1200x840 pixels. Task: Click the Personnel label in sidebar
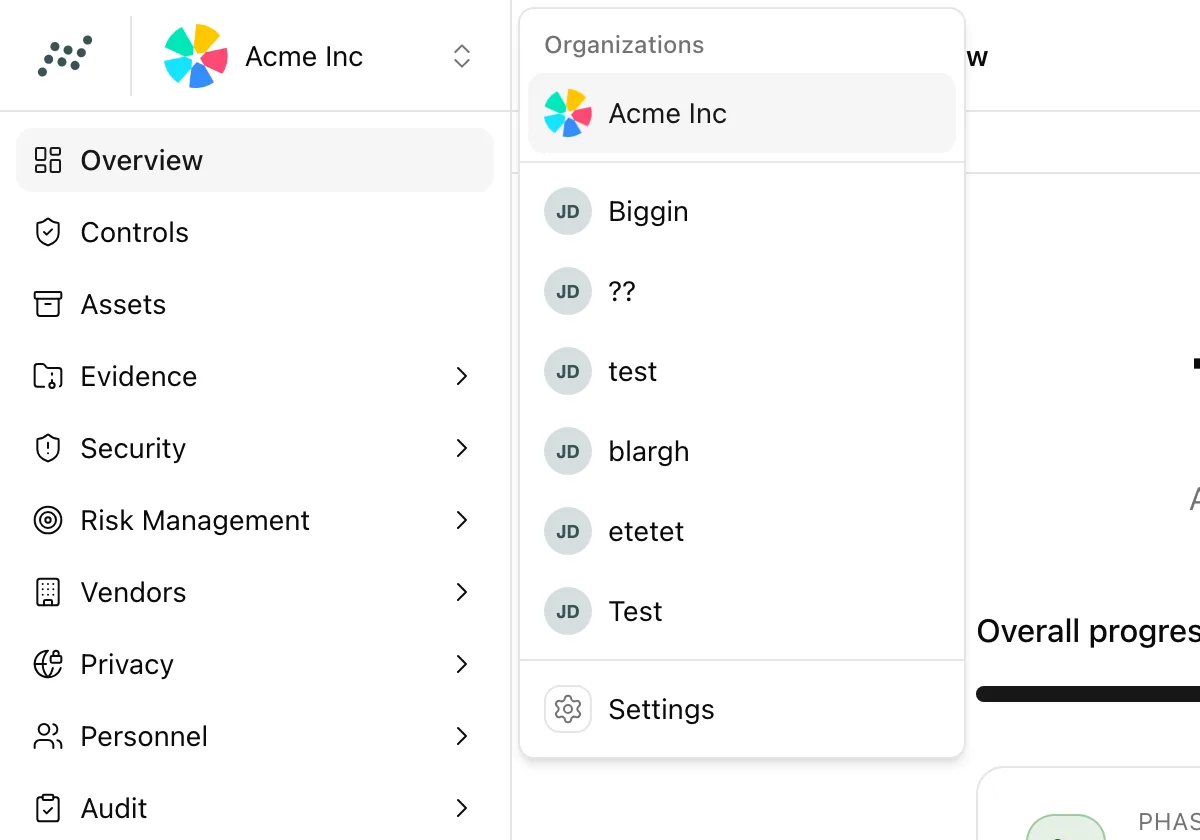[x=144, y=736]
